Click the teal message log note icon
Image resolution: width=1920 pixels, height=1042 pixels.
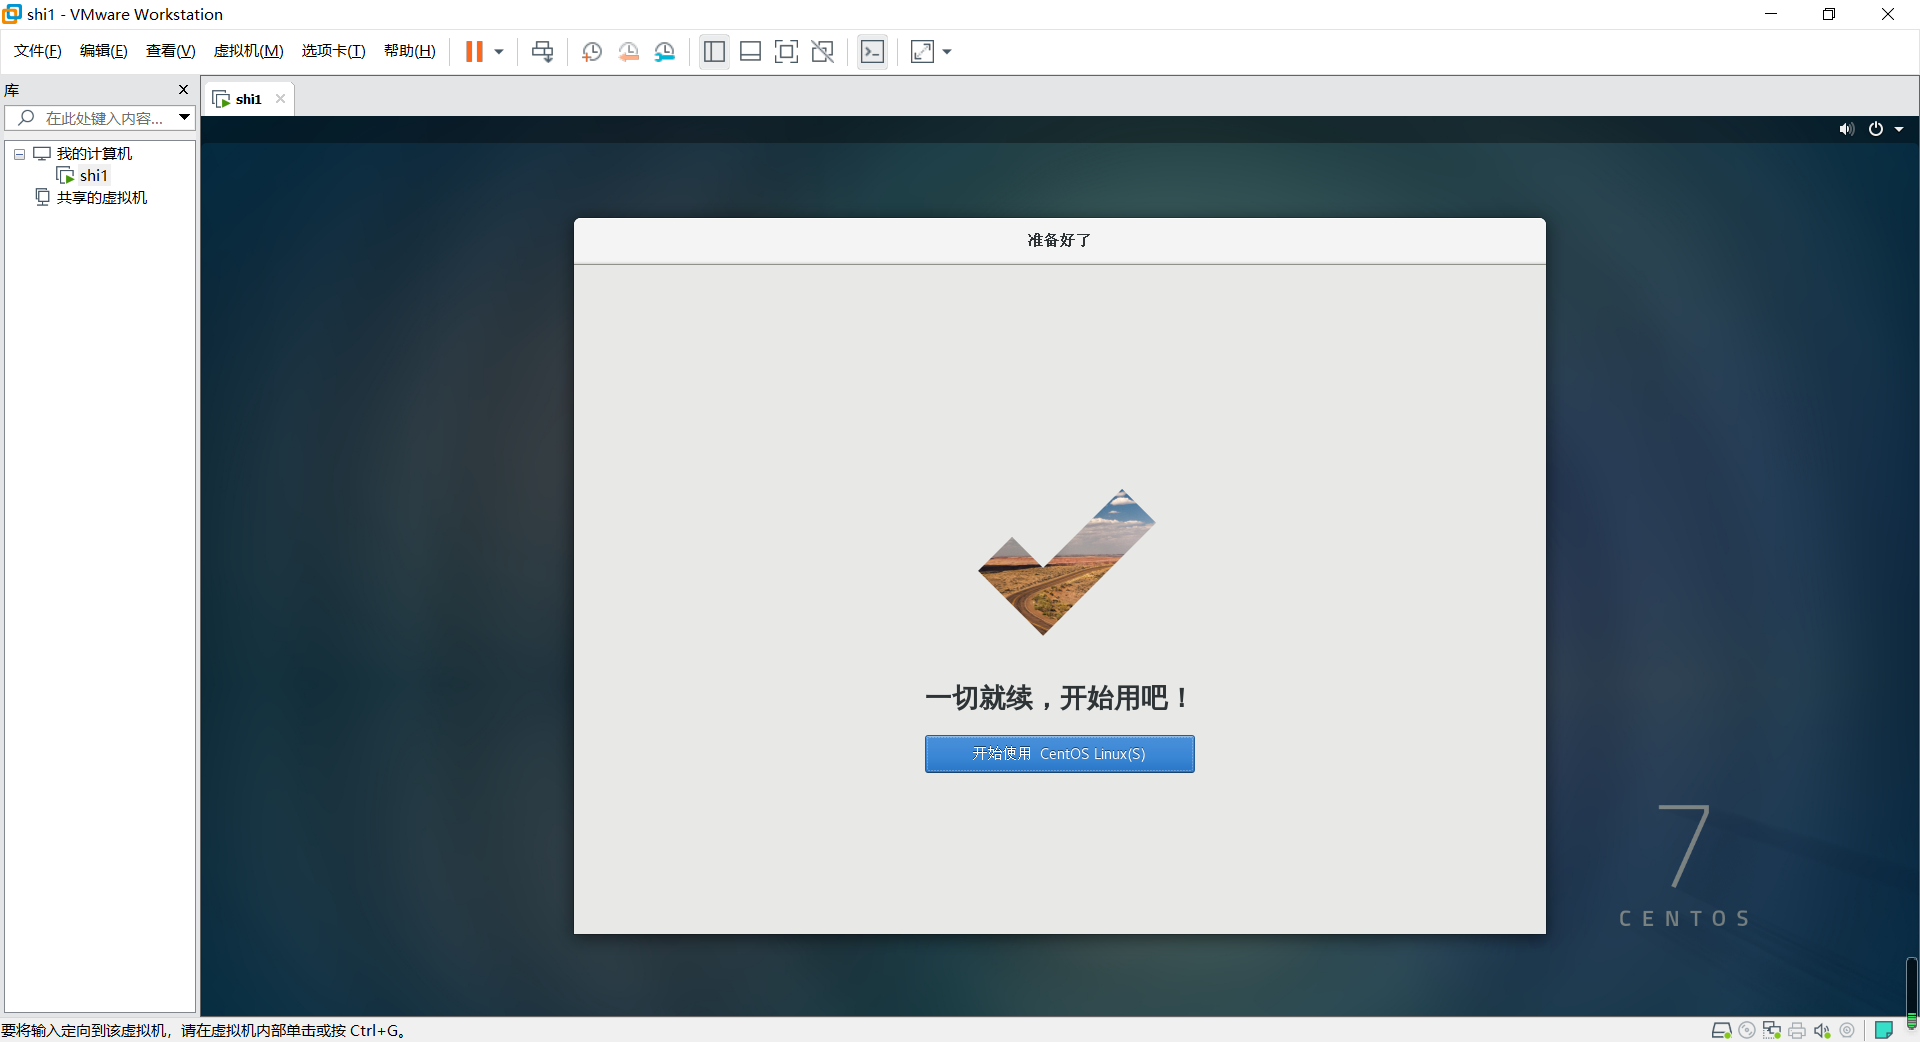pos(1884,1030)
